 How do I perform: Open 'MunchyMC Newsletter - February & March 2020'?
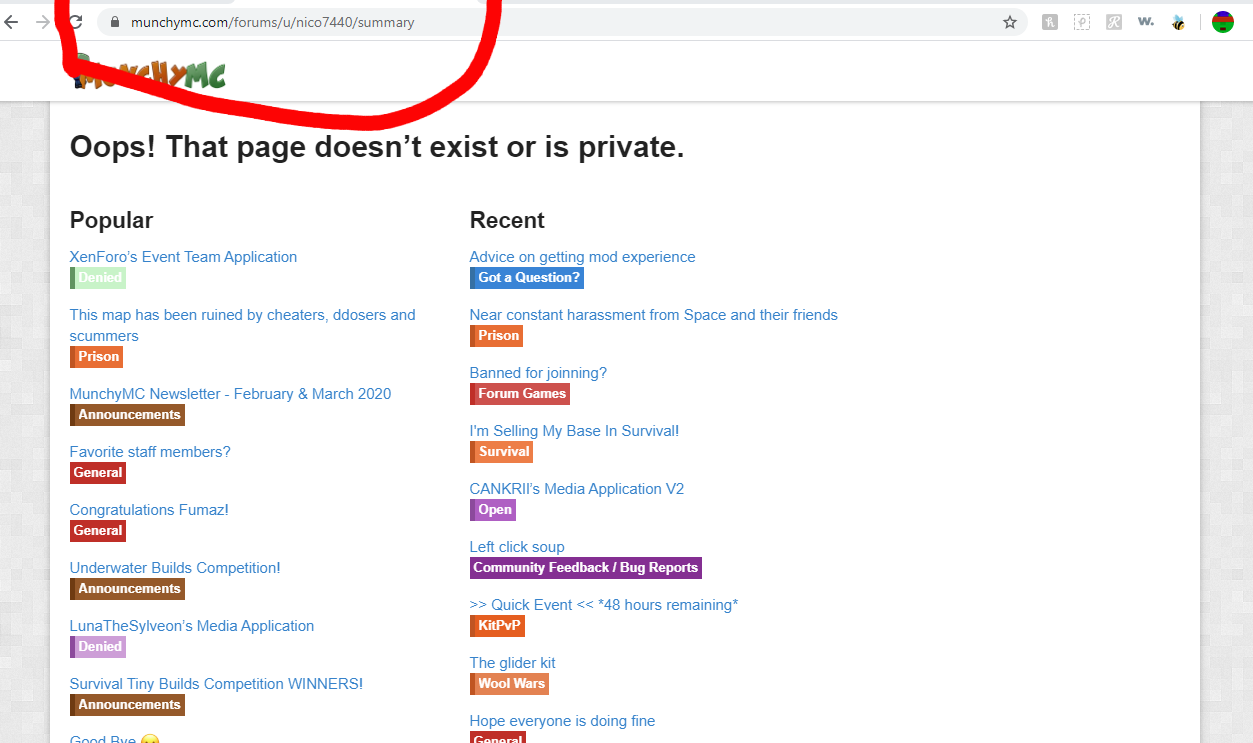coord(230,394)
